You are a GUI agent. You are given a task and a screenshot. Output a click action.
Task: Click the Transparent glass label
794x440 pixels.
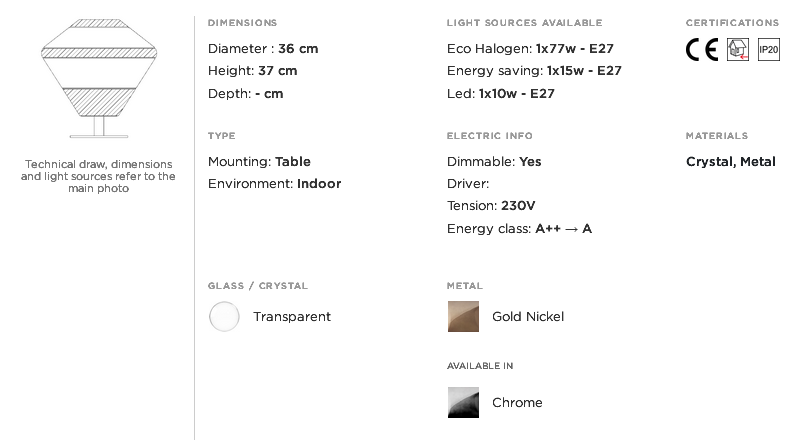point(291,317)
